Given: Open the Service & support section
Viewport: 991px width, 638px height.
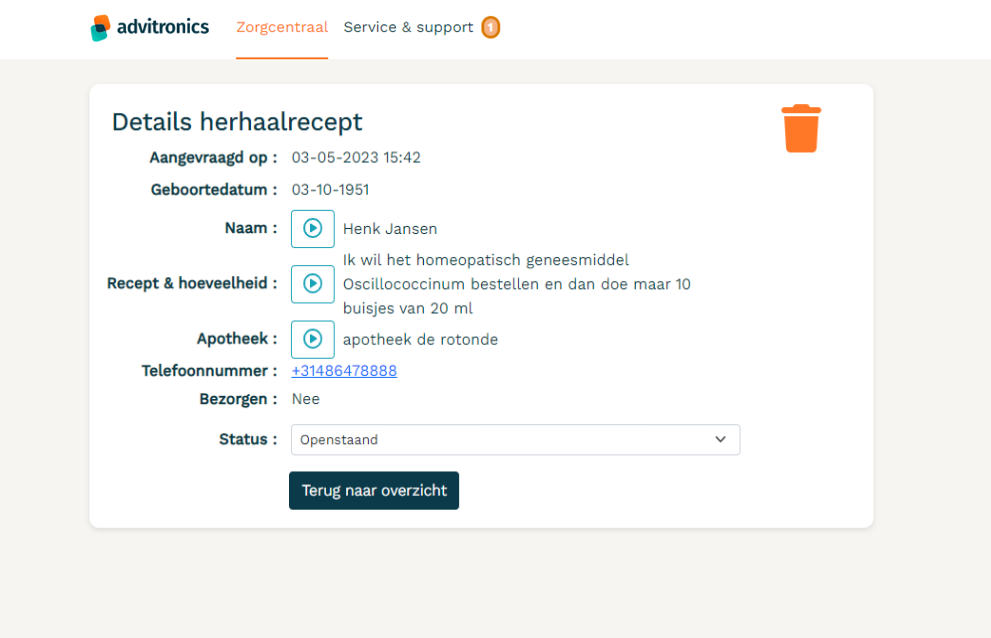Looking at the screenshot, I should [x=406, y=28].
